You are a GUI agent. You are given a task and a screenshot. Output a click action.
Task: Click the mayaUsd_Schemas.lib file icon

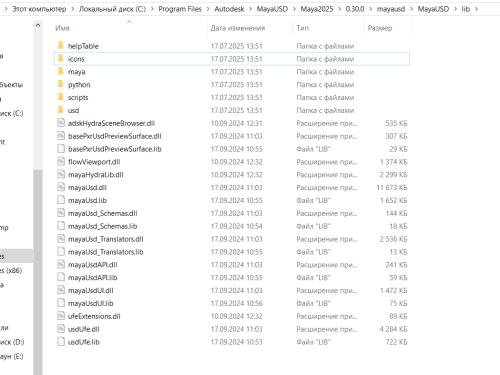(x=61, y=226)
